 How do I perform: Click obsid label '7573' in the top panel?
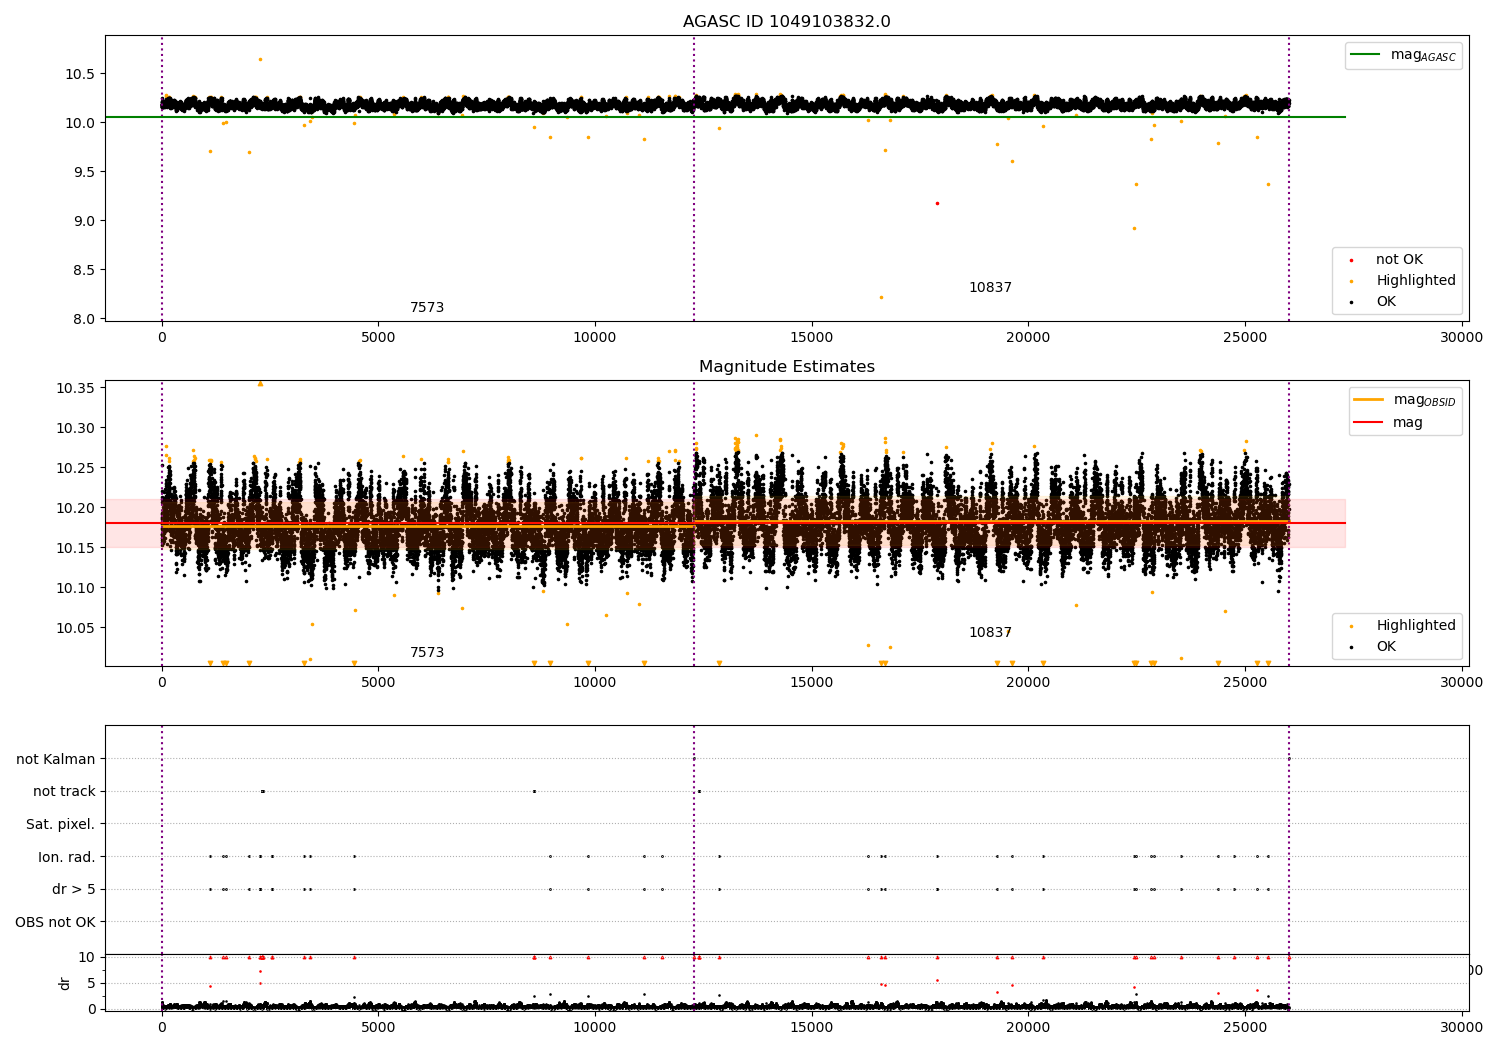[427, 308]
